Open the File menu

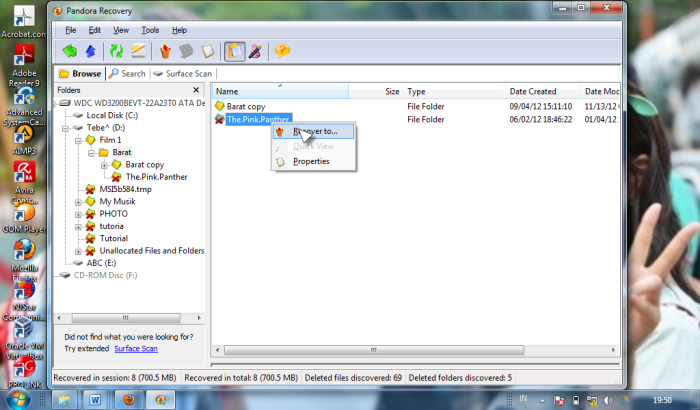click(71, 30)
